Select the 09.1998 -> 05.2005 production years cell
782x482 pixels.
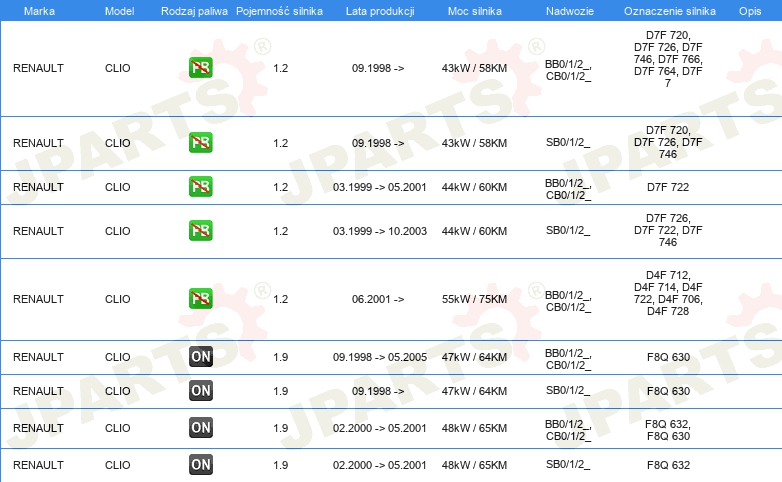pos(380,357)
